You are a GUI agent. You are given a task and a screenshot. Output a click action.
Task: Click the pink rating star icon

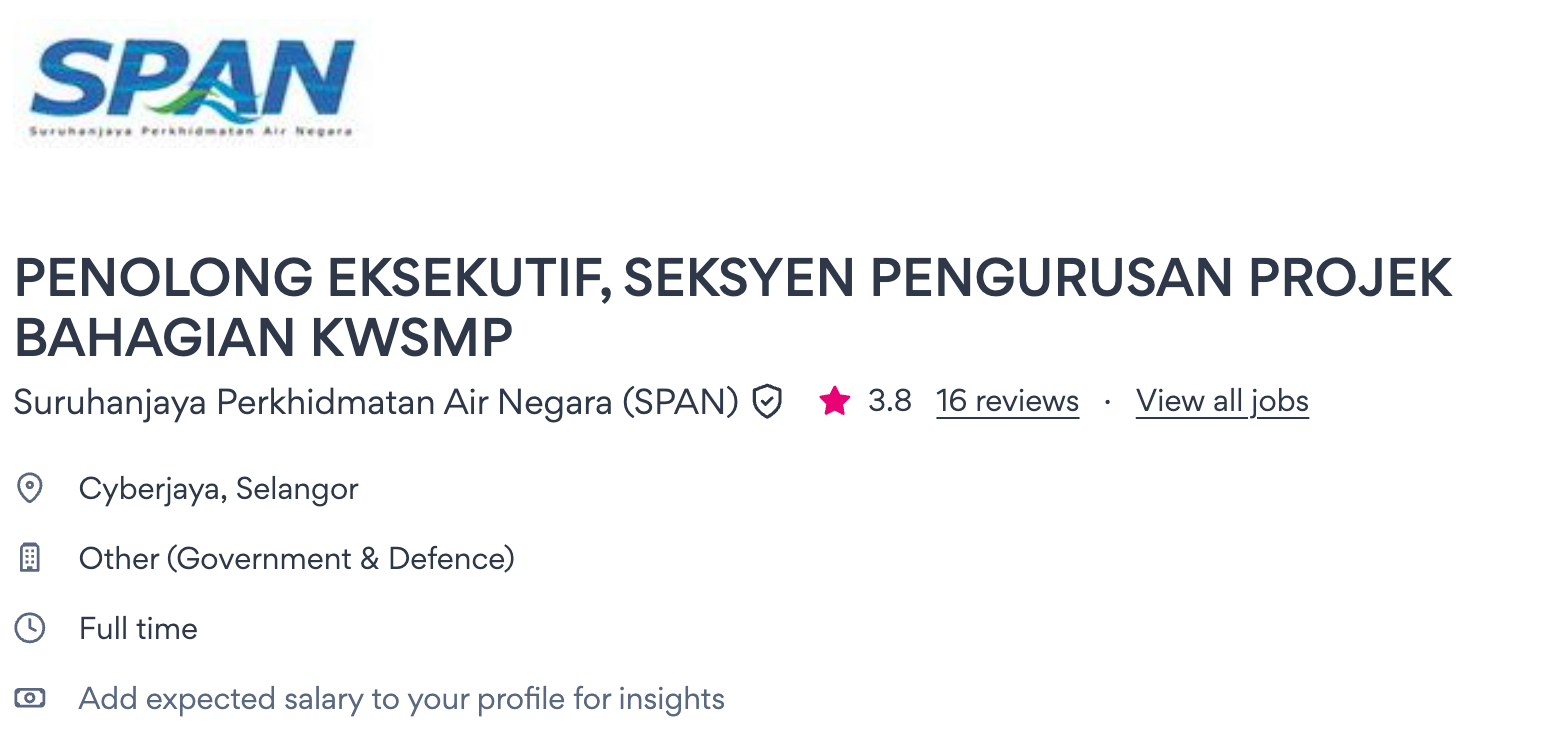[x=834, y=402]
